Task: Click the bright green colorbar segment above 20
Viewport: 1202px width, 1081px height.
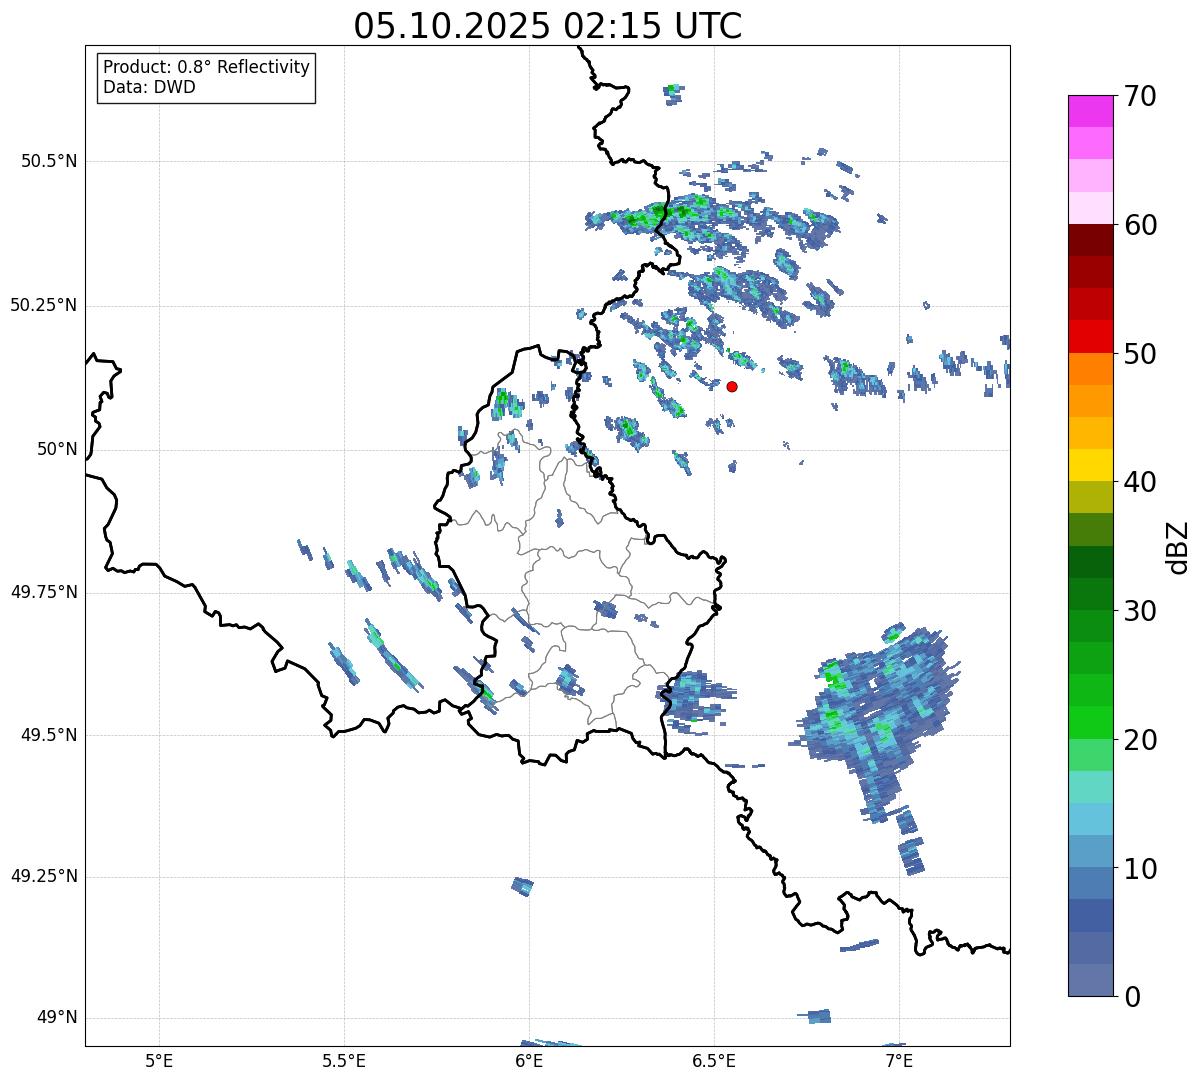Action: click(1090, 723)
